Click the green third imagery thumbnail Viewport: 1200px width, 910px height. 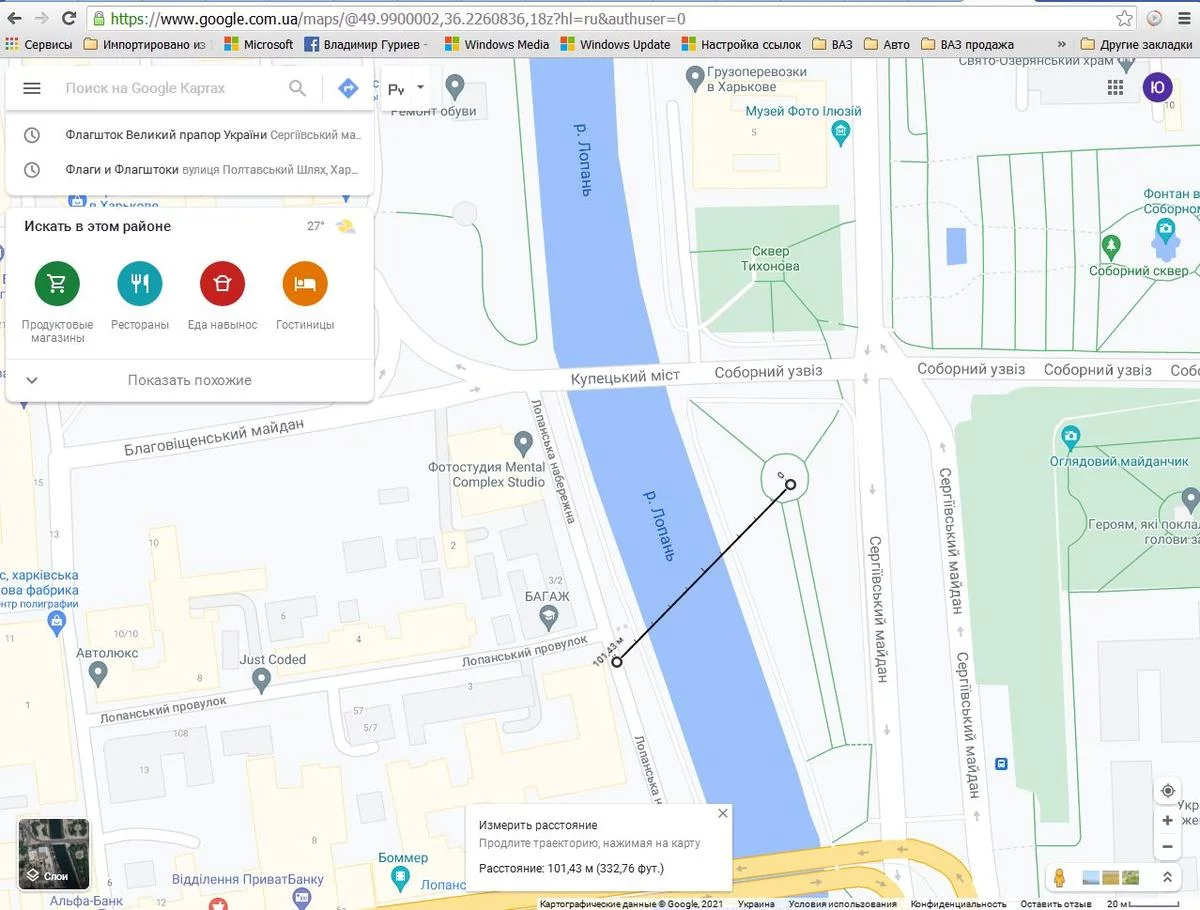tap(1131, 878)
